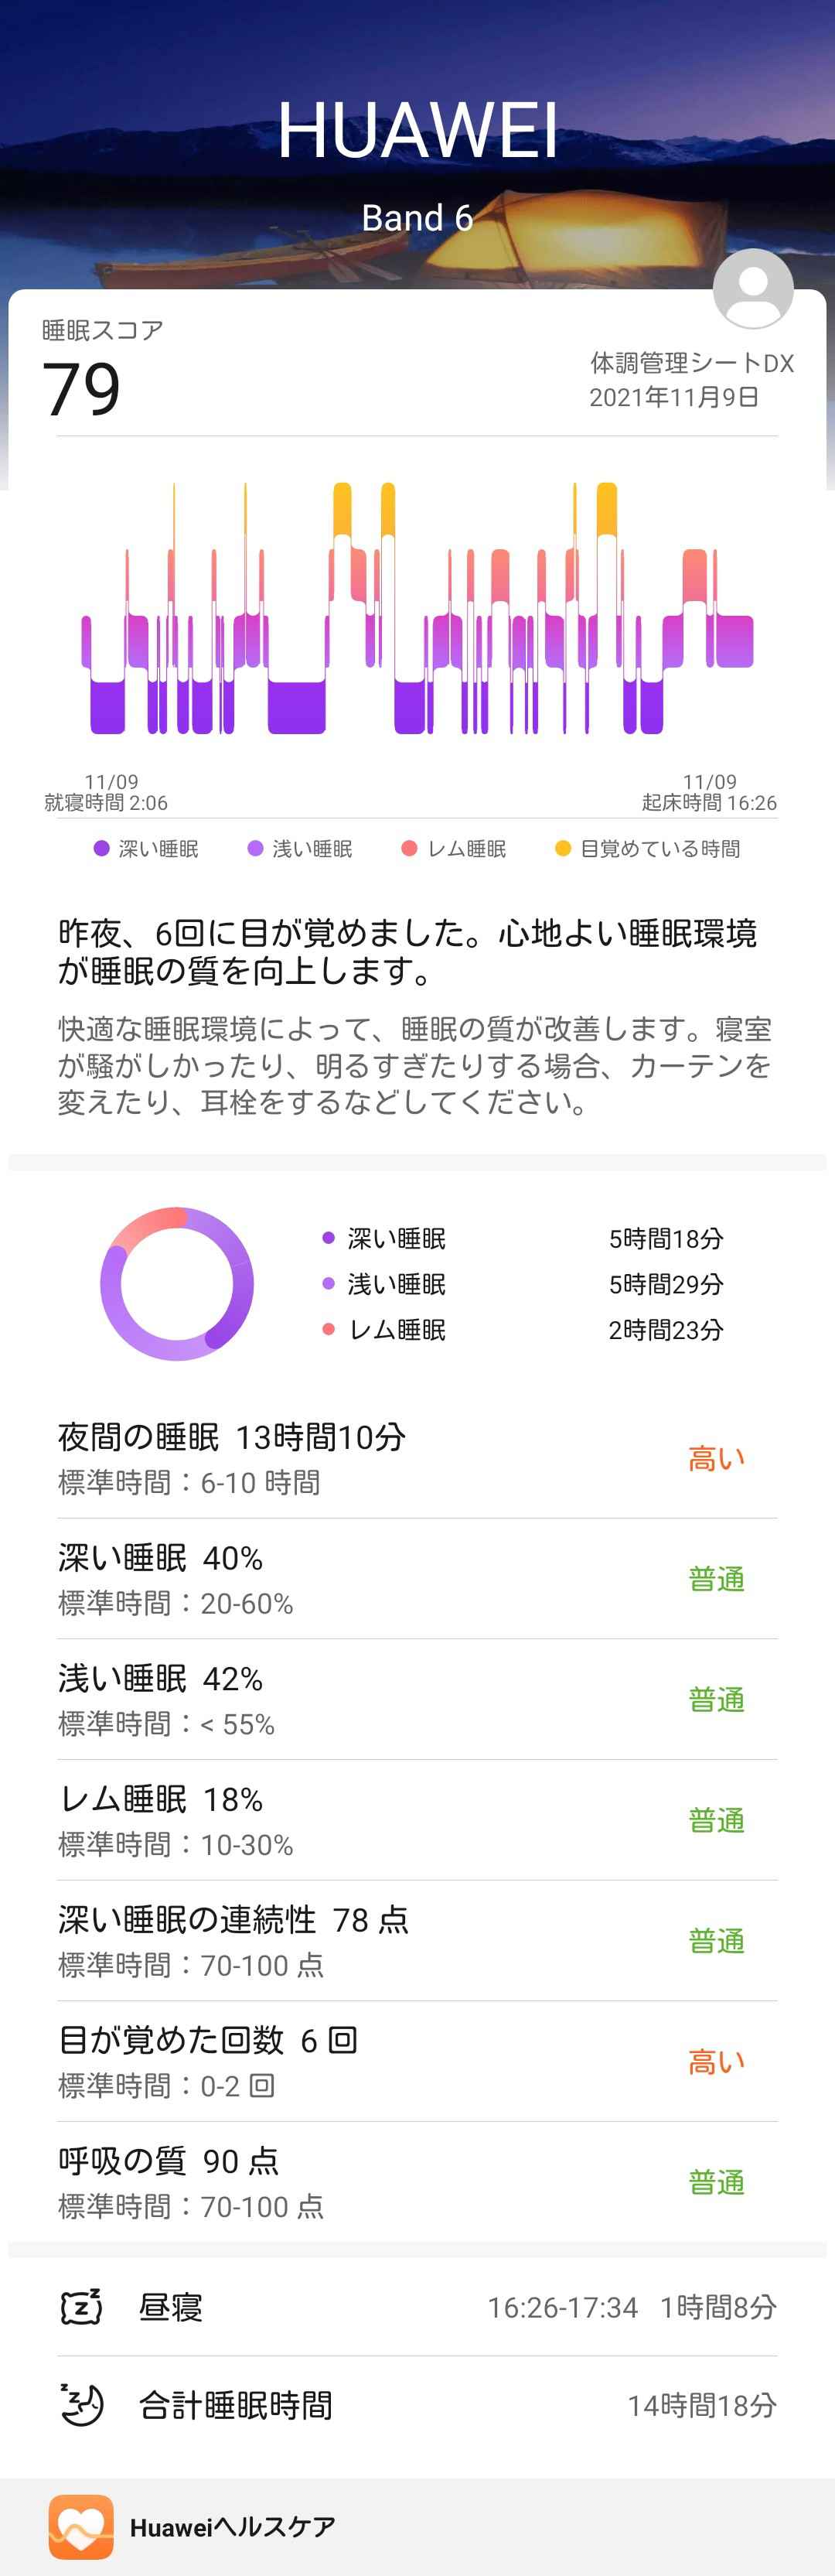Tap the user profile avatar icon
The image size is (835, 2576).
753,288
